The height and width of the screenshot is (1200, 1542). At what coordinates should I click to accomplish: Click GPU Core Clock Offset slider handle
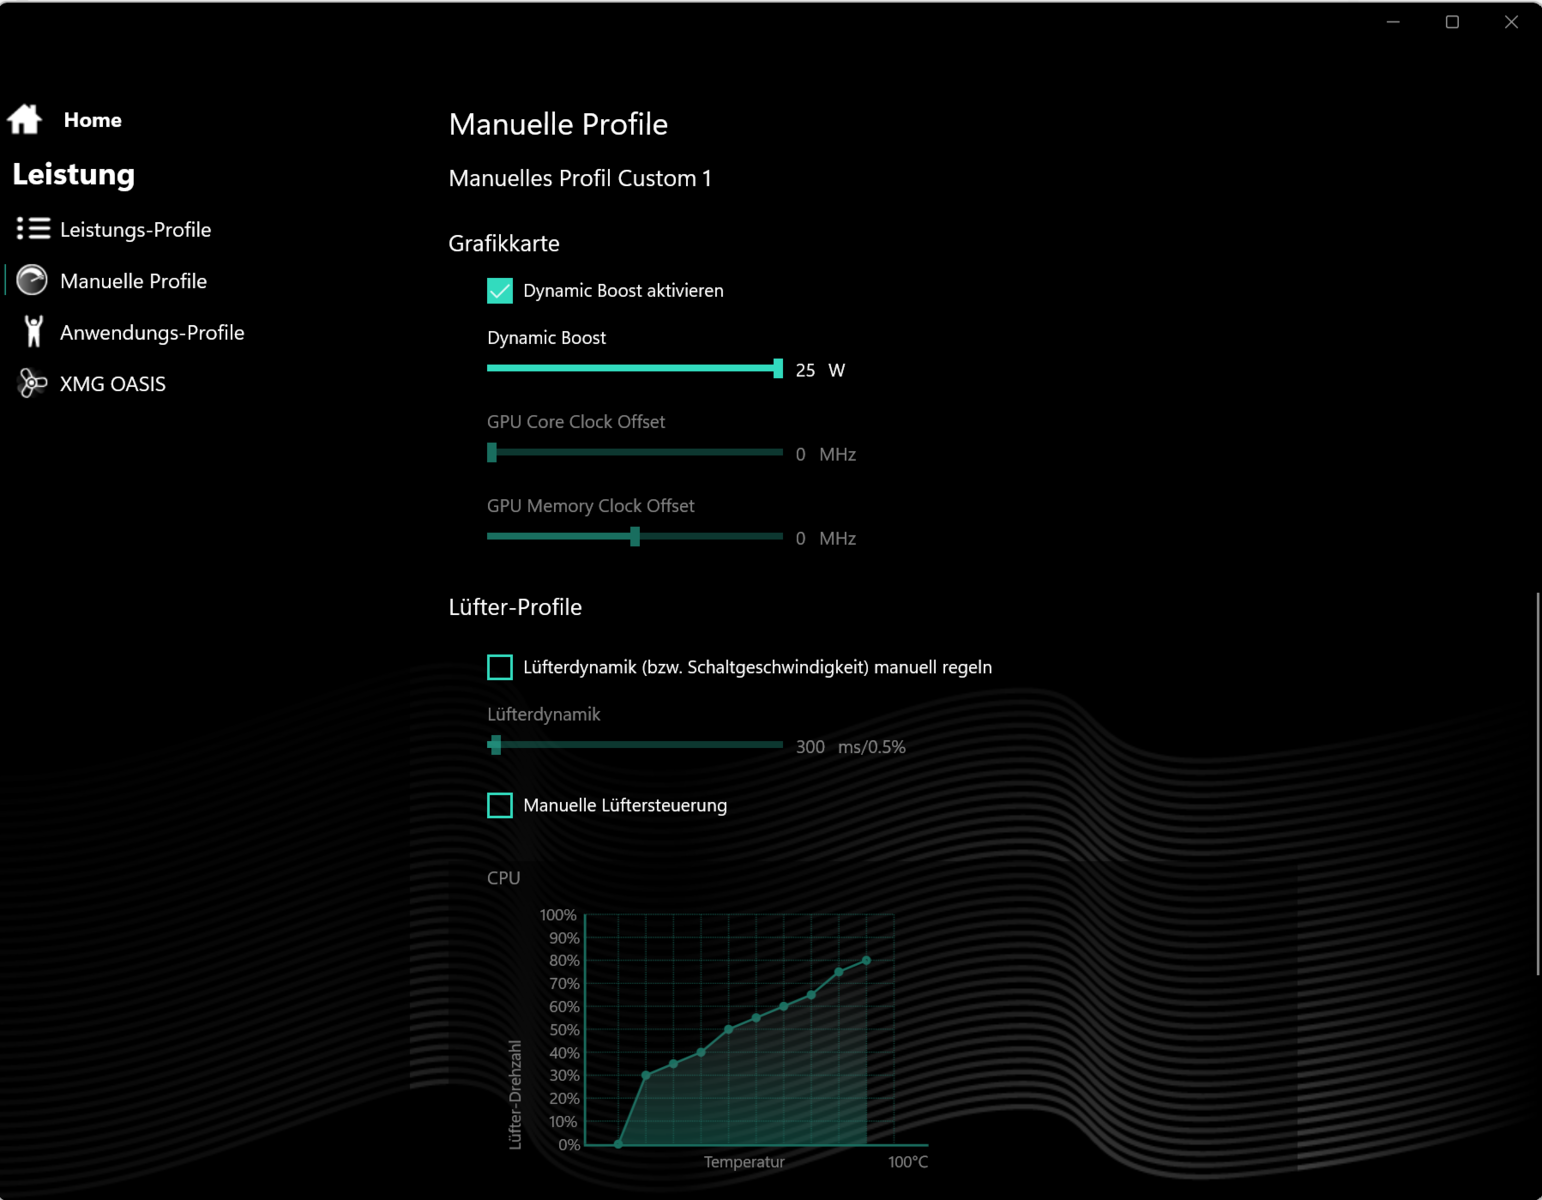click(x=492, y=453)
